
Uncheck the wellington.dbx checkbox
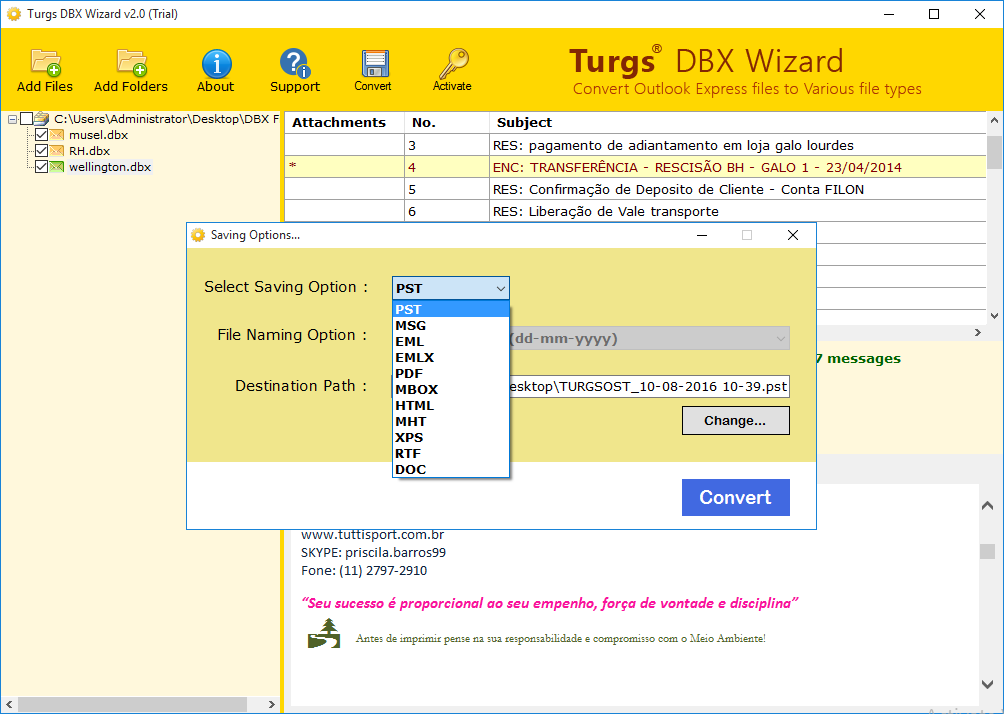point(42,166)
